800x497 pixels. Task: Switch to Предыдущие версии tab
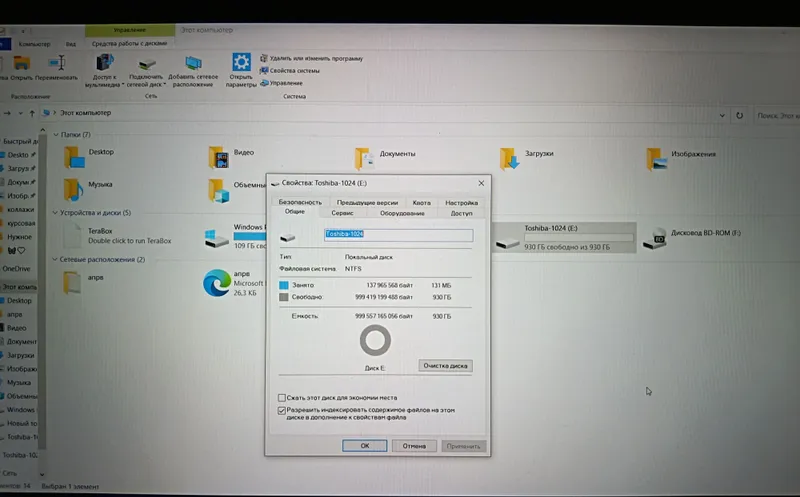[x=367, y=203]
